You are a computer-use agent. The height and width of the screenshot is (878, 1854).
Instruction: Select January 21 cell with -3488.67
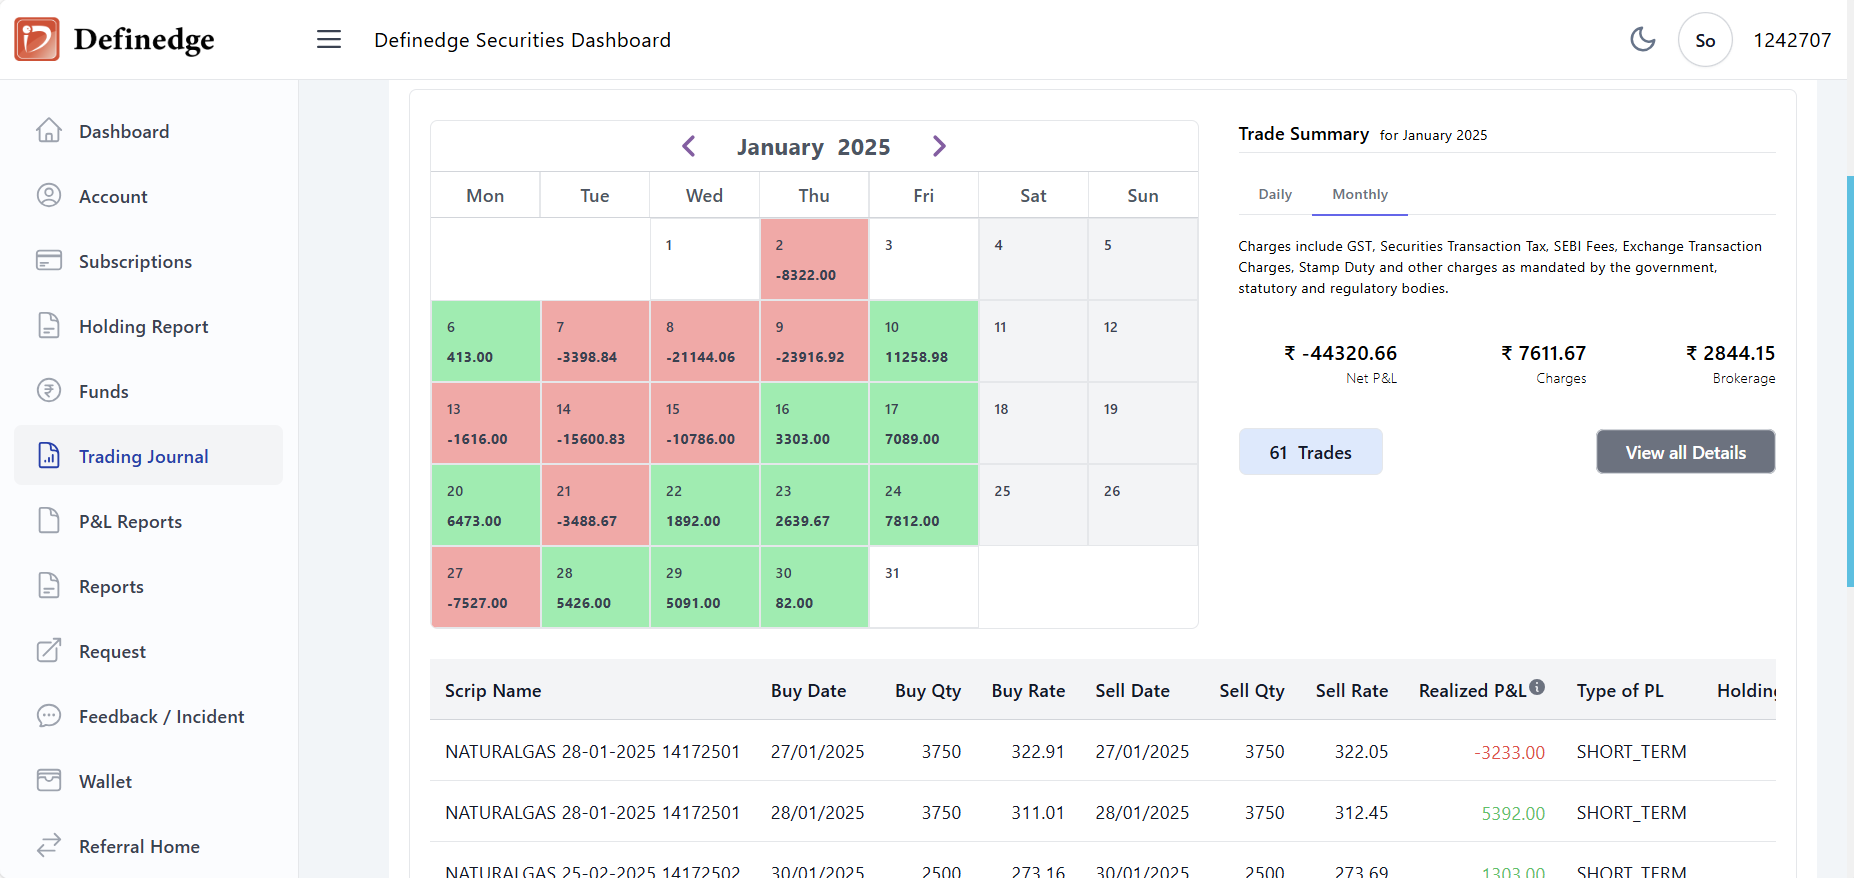pyautogui.click(x=595, y=505)
